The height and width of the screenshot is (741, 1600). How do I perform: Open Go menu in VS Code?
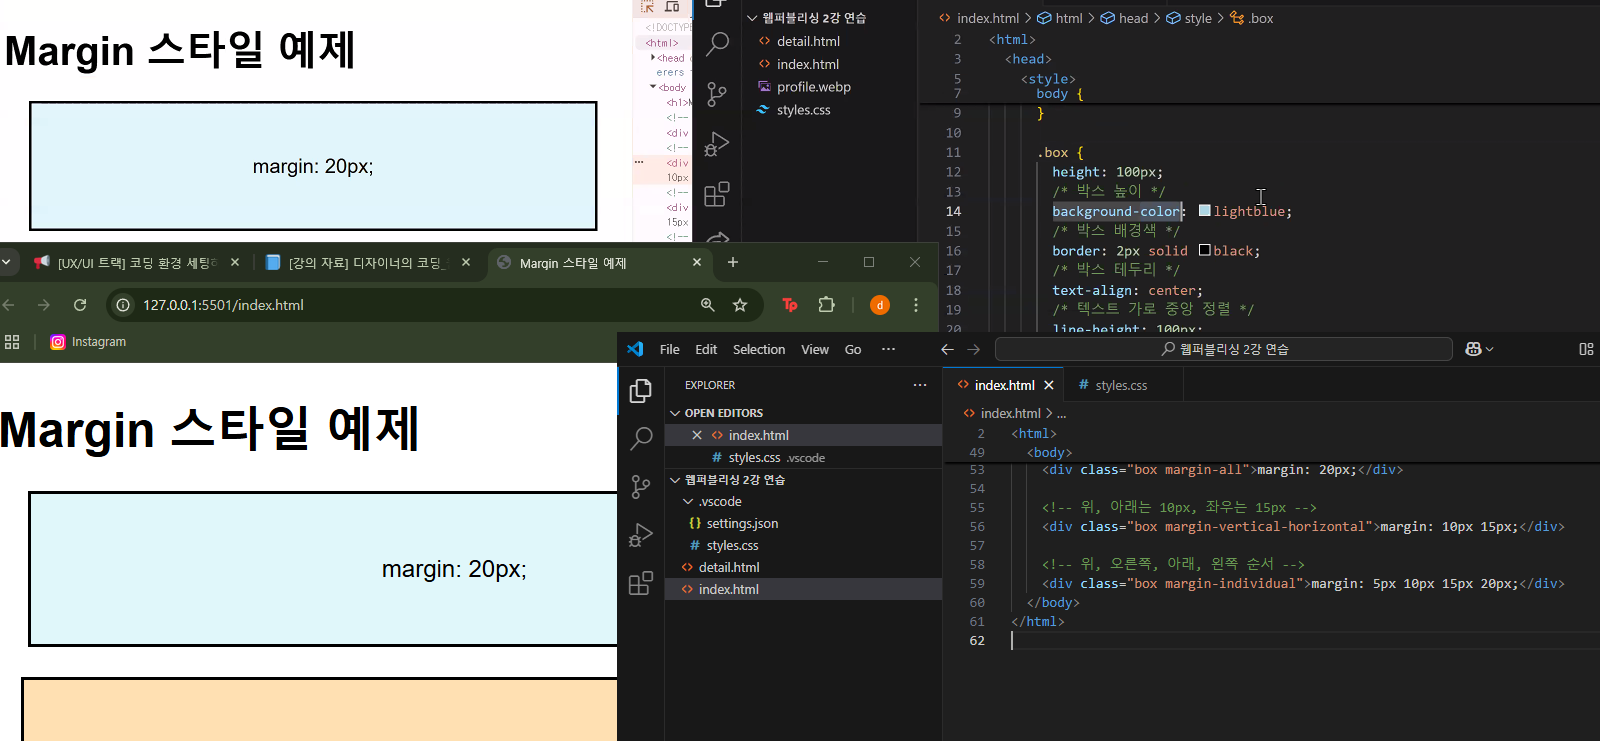853,349
